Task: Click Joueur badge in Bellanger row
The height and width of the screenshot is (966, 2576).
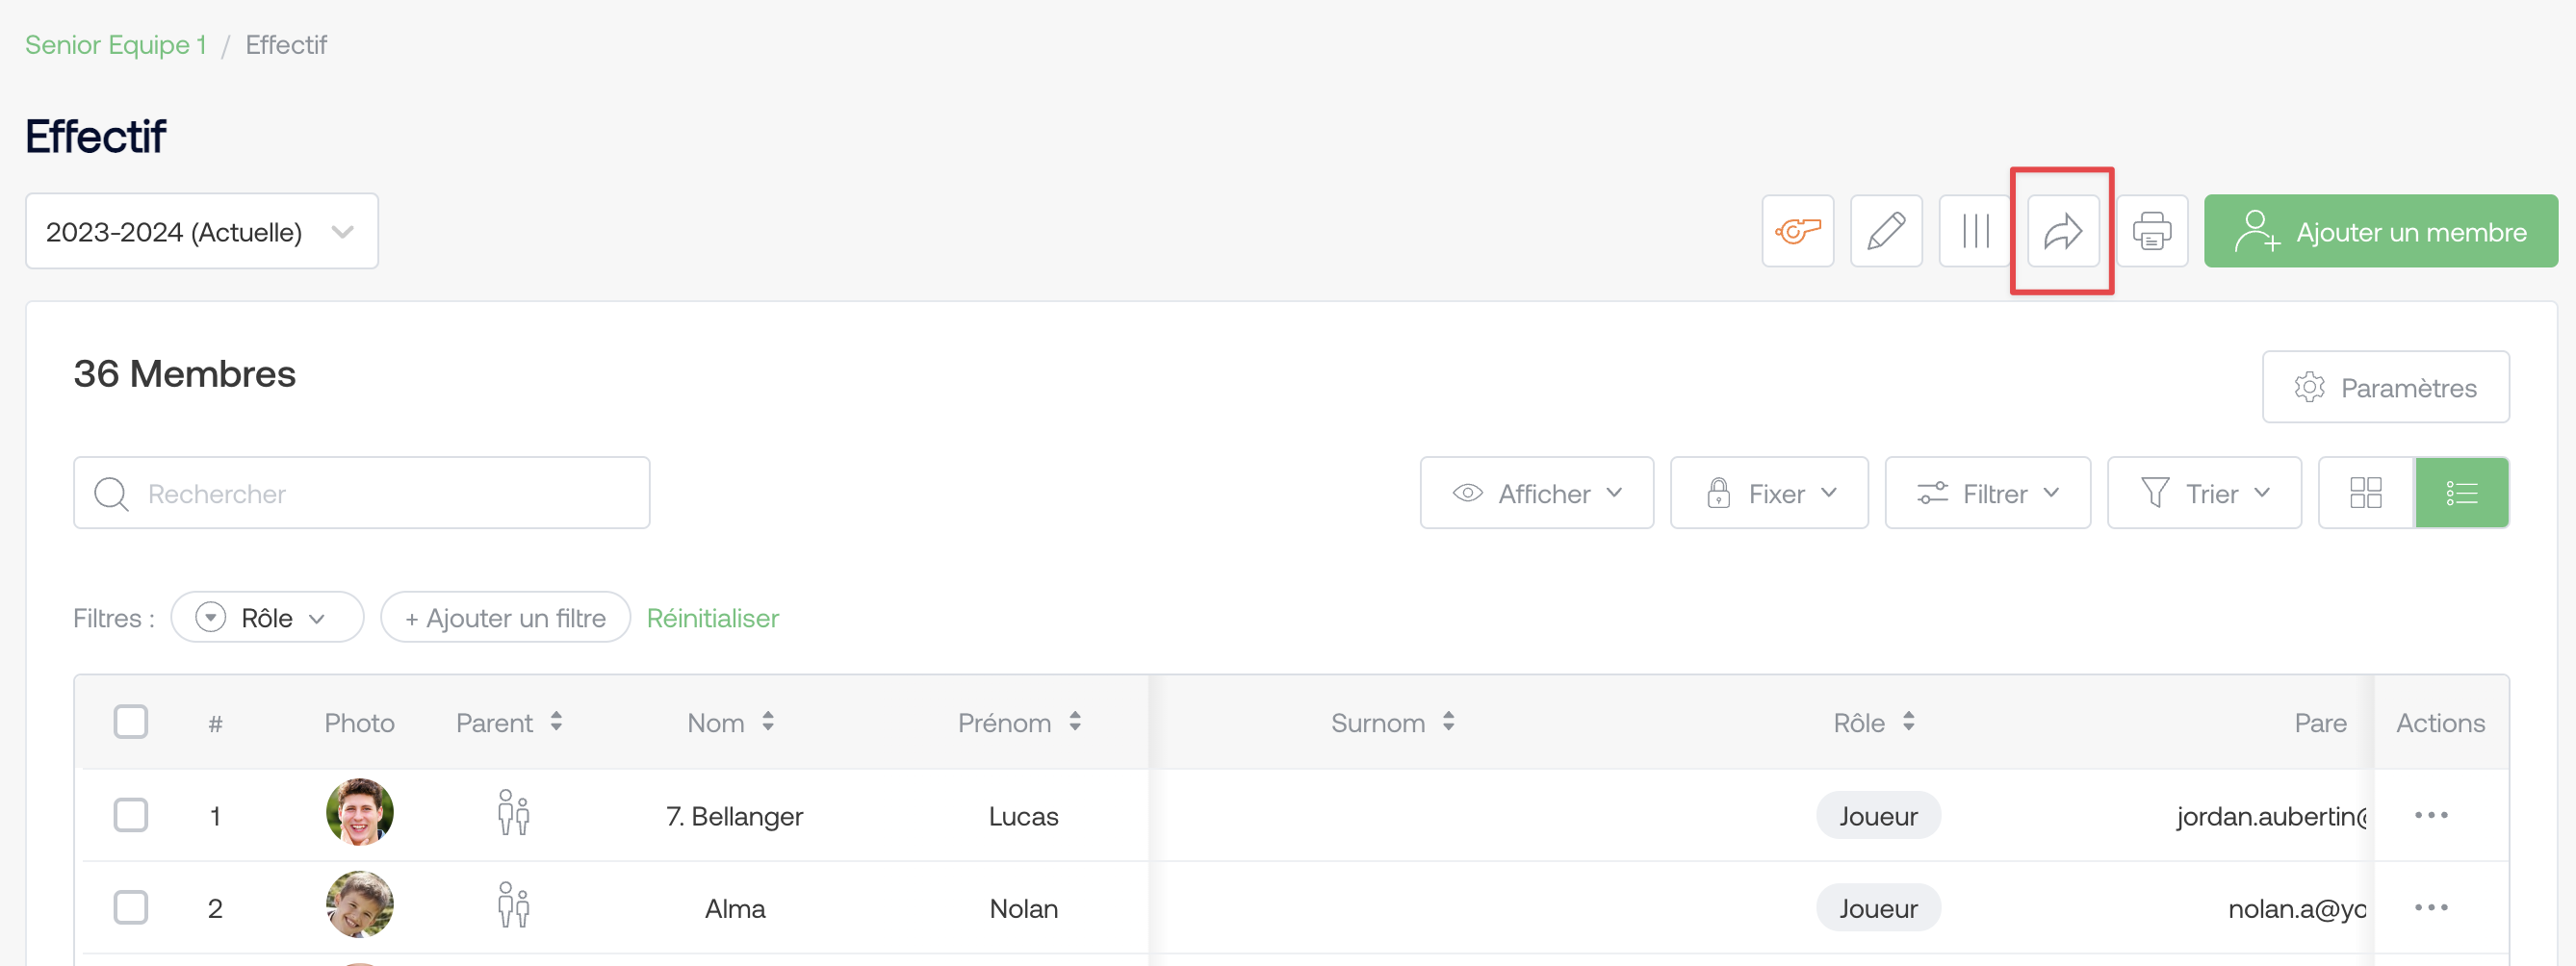Action: [x=1878, y=816]
